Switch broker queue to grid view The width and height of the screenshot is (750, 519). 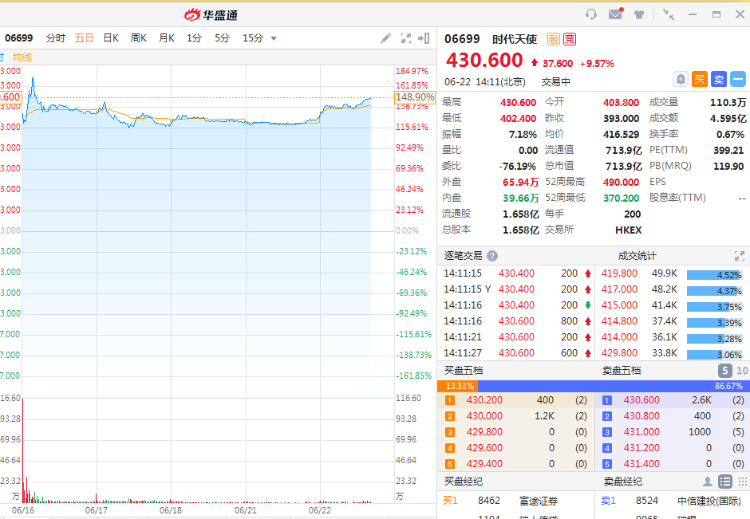pyautogui.click(x=742, y=481)
